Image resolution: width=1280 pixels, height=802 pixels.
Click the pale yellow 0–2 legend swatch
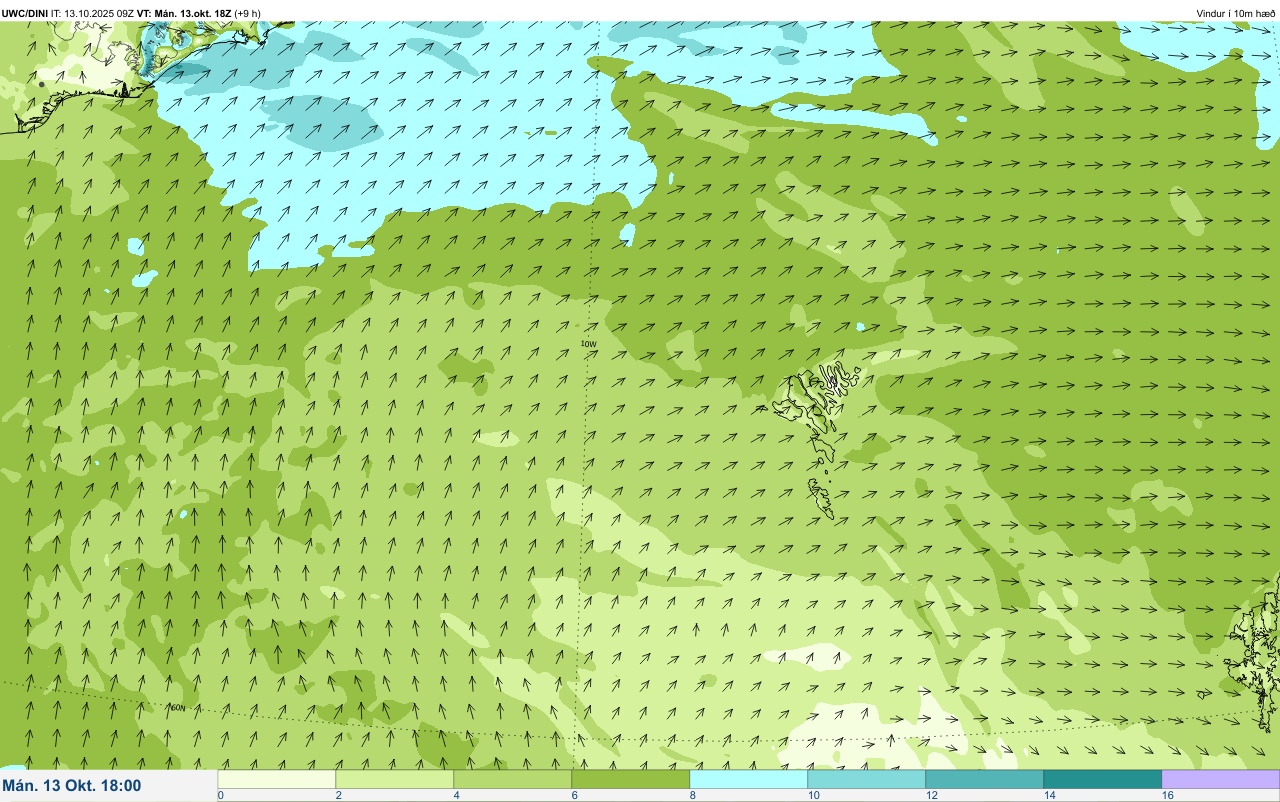click(276, 779)
